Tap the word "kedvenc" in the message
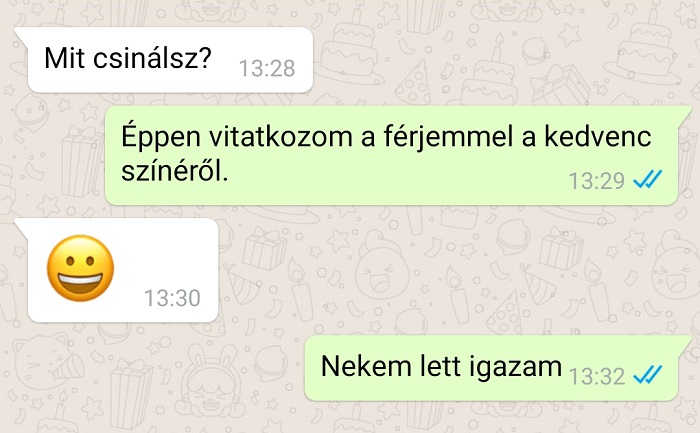700x433 pixels. [598, 136]
